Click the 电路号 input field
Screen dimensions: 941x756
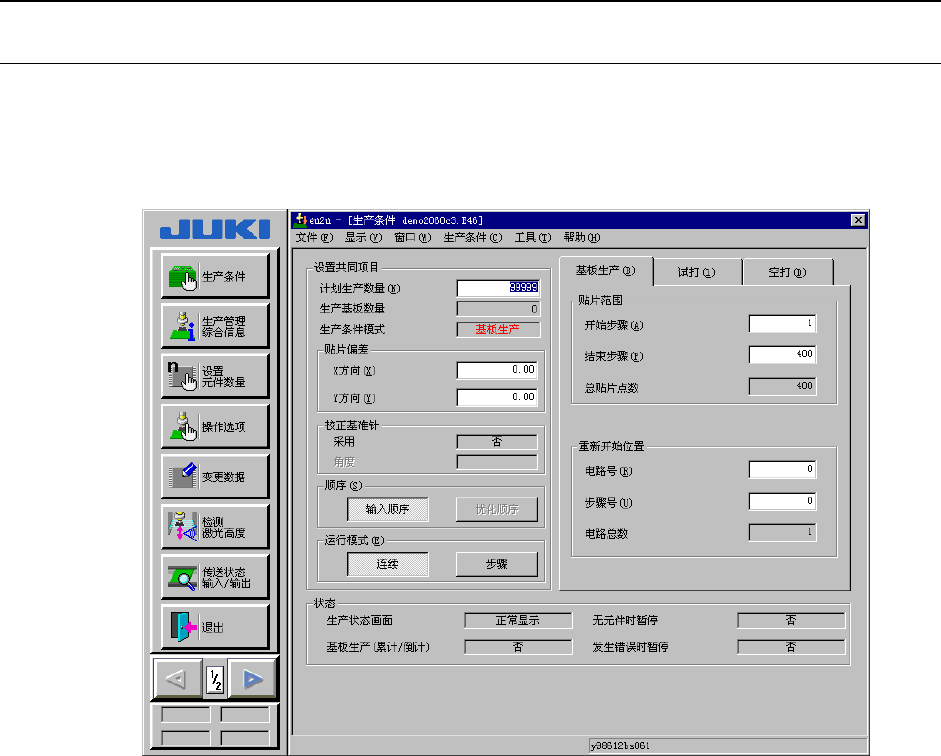click(783, 469)
